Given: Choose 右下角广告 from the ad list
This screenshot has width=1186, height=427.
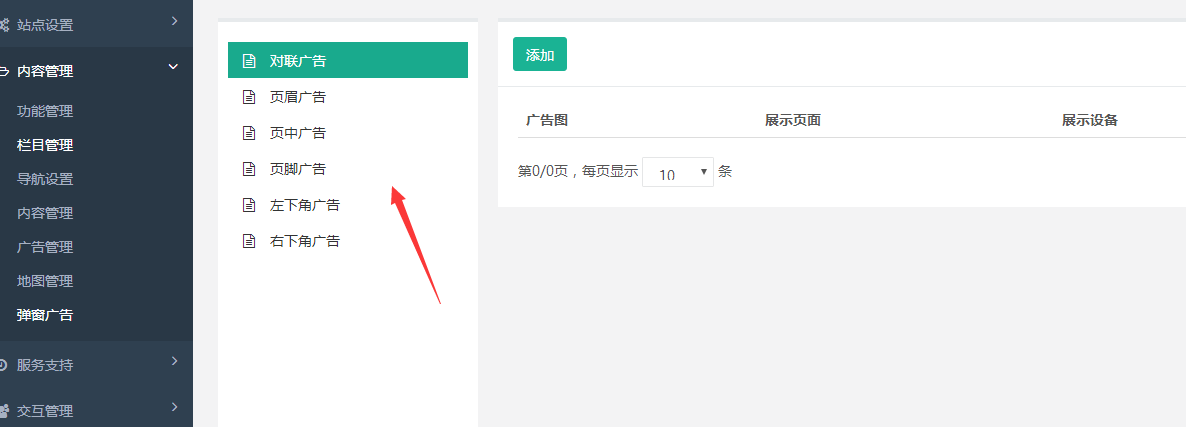Looking at the screenshot, I should pyautogui.click(x=305, y=241).
